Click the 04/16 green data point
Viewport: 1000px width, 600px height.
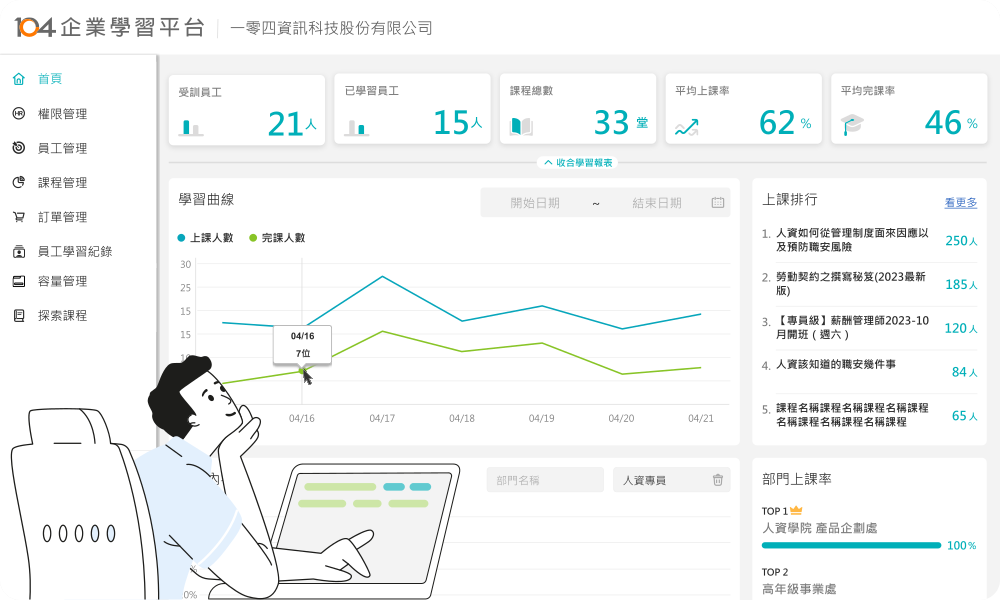302,370
